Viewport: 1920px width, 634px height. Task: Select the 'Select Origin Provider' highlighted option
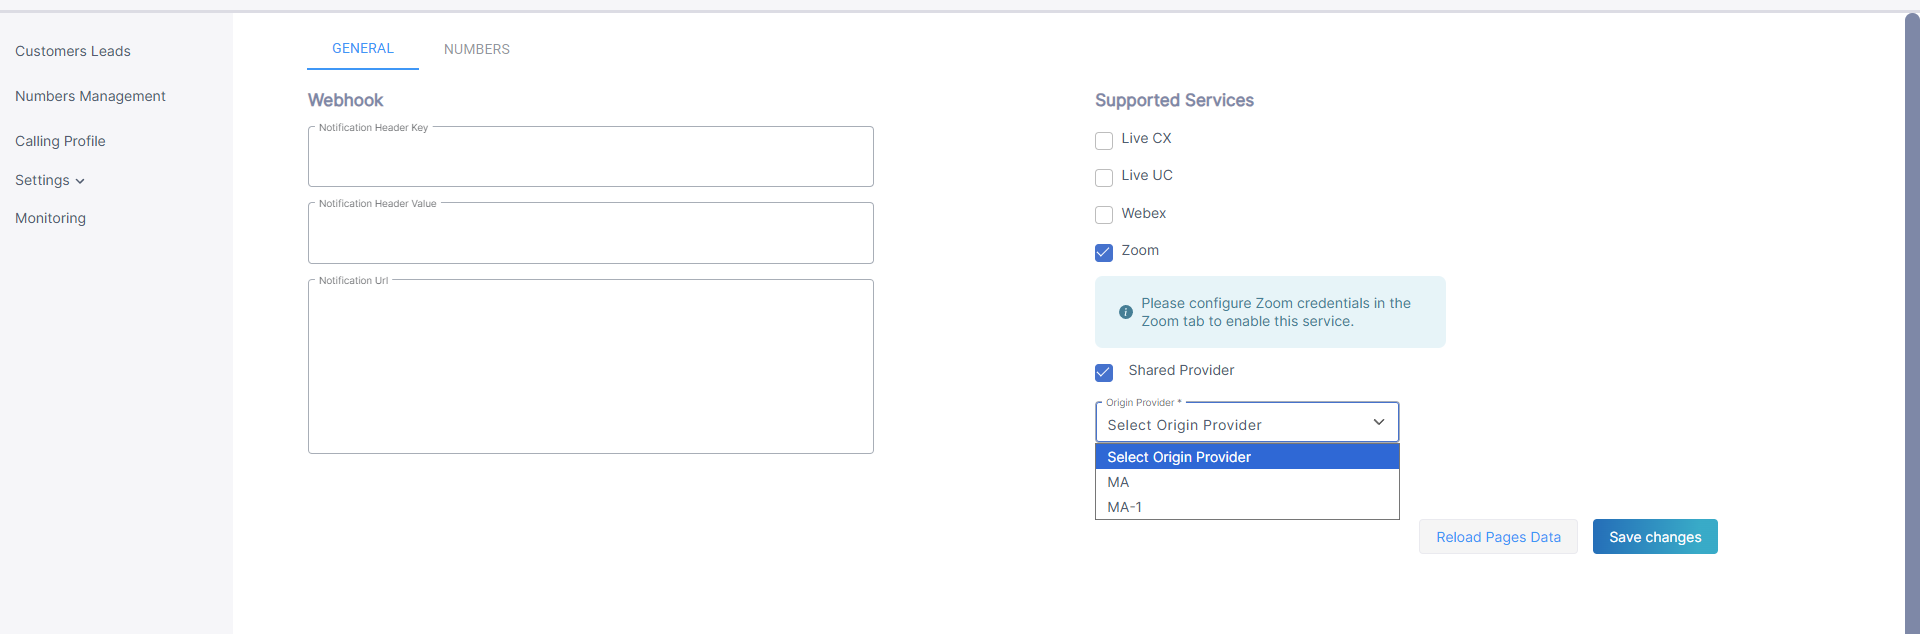1179,457
